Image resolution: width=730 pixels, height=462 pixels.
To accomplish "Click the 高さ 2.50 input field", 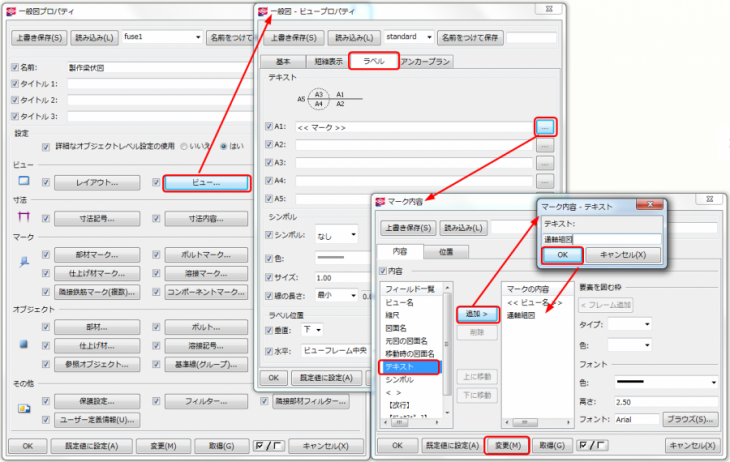I will pyautogui.click(x=666, y=402).
